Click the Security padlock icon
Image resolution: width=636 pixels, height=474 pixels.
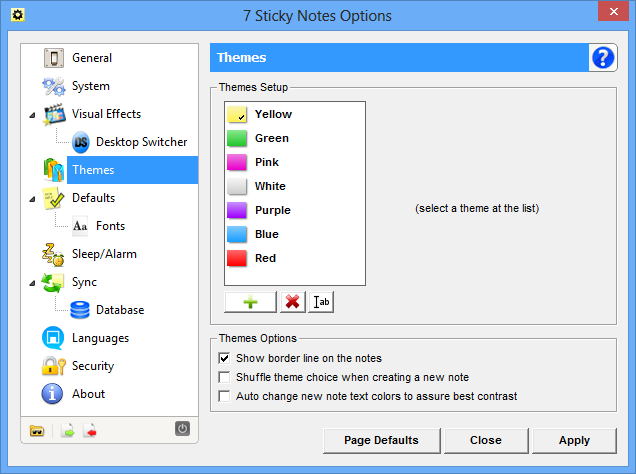coord(54,366)
